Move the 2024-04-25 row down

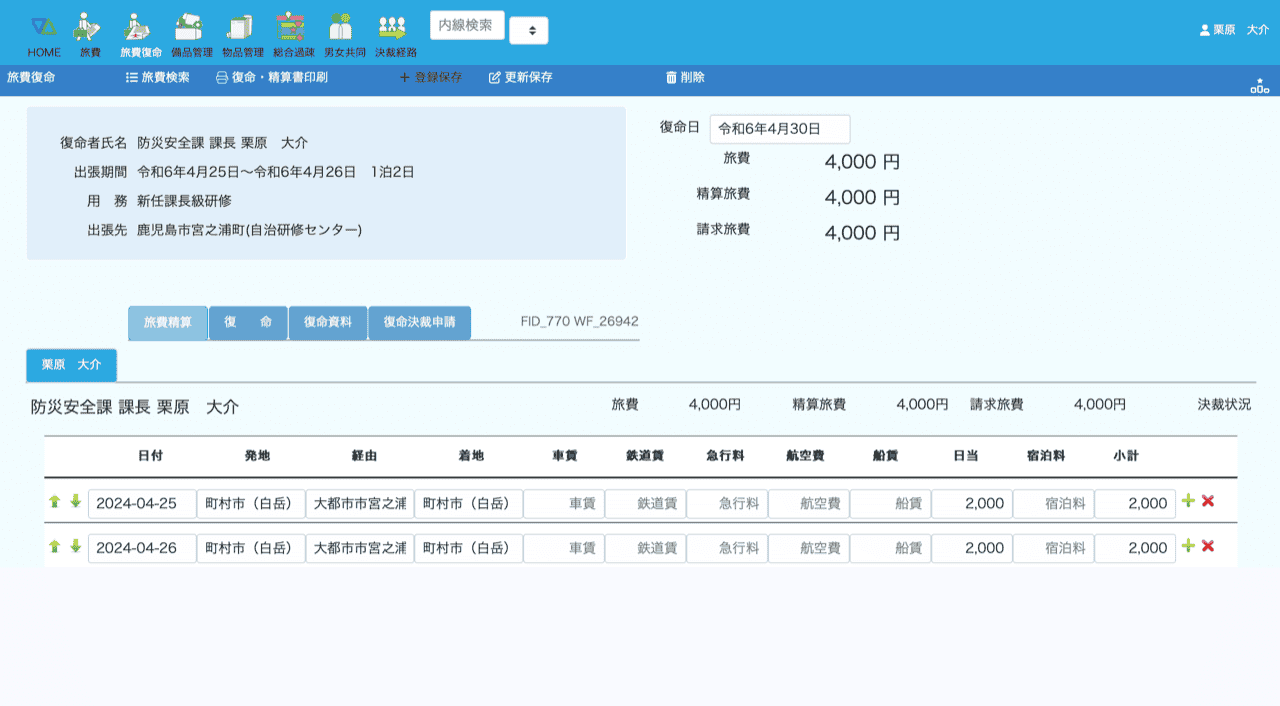pyautogui.click(x=75, y=502)
